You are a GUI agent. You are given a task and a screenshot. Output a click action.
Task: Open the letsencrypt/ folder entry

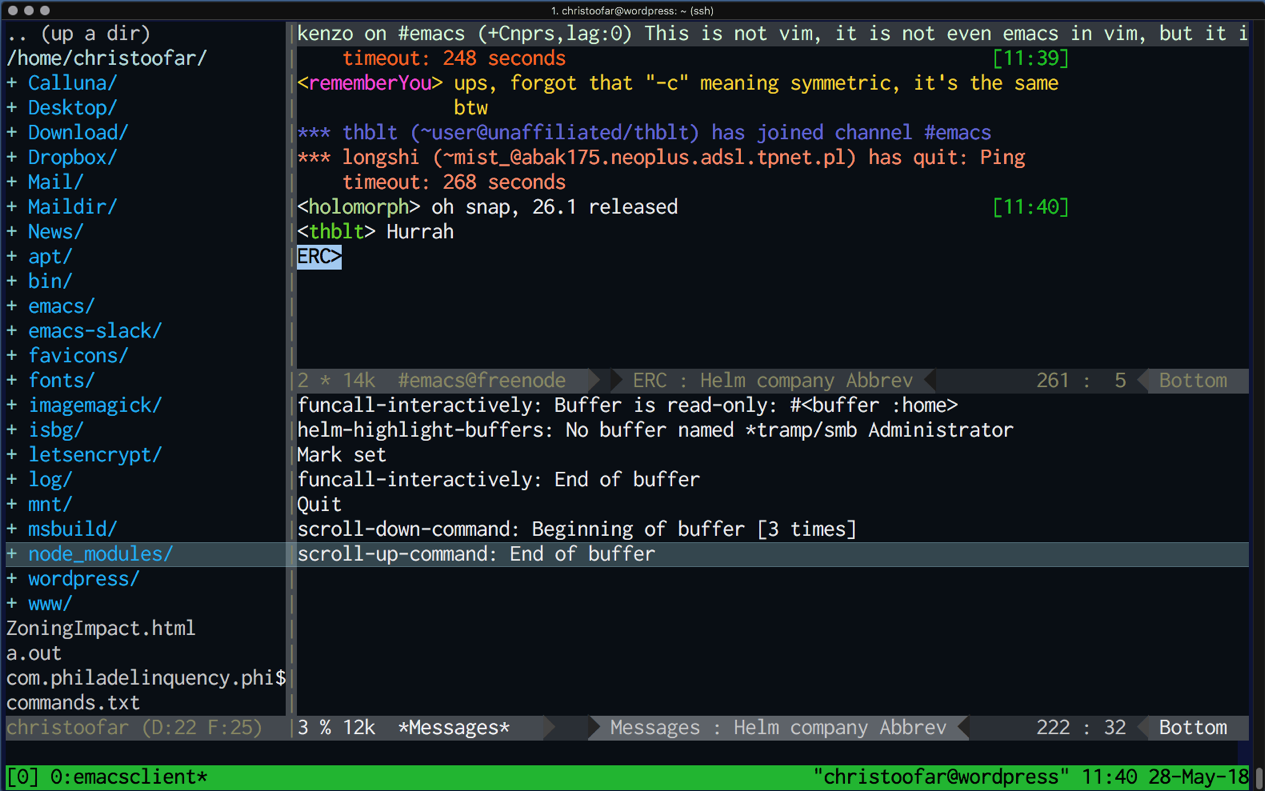(95, 455)
